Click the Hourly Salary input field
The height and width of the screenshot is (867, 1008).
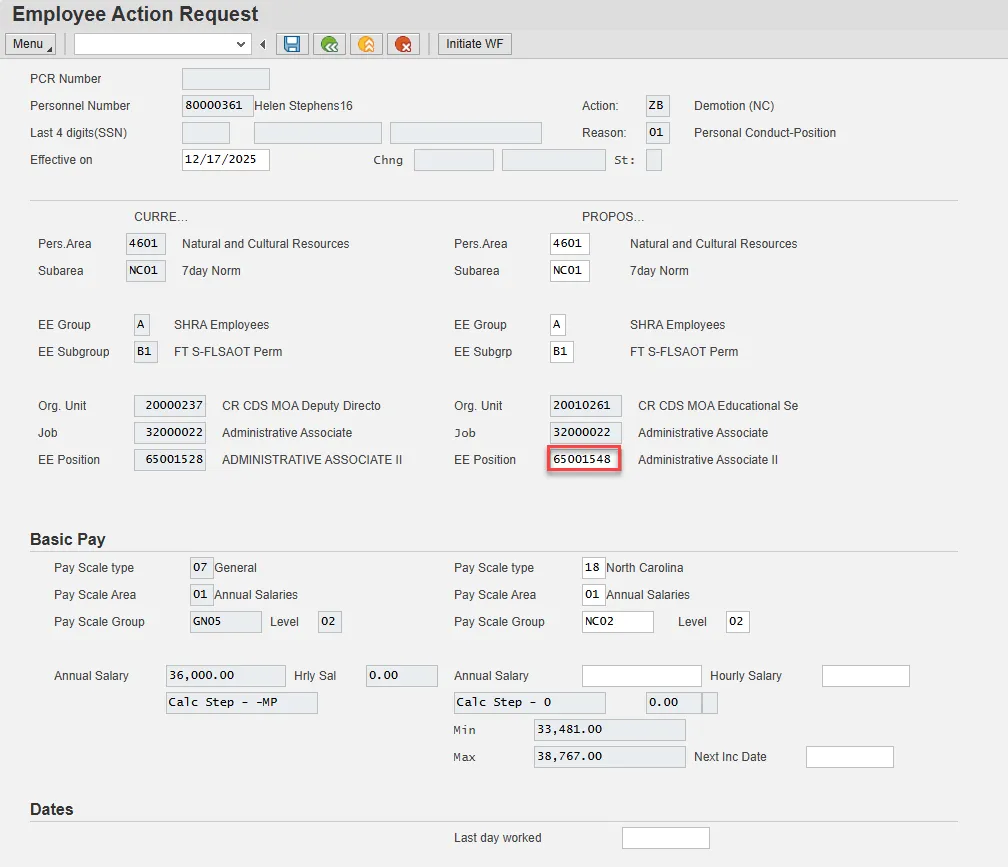[x=865, y=676]
